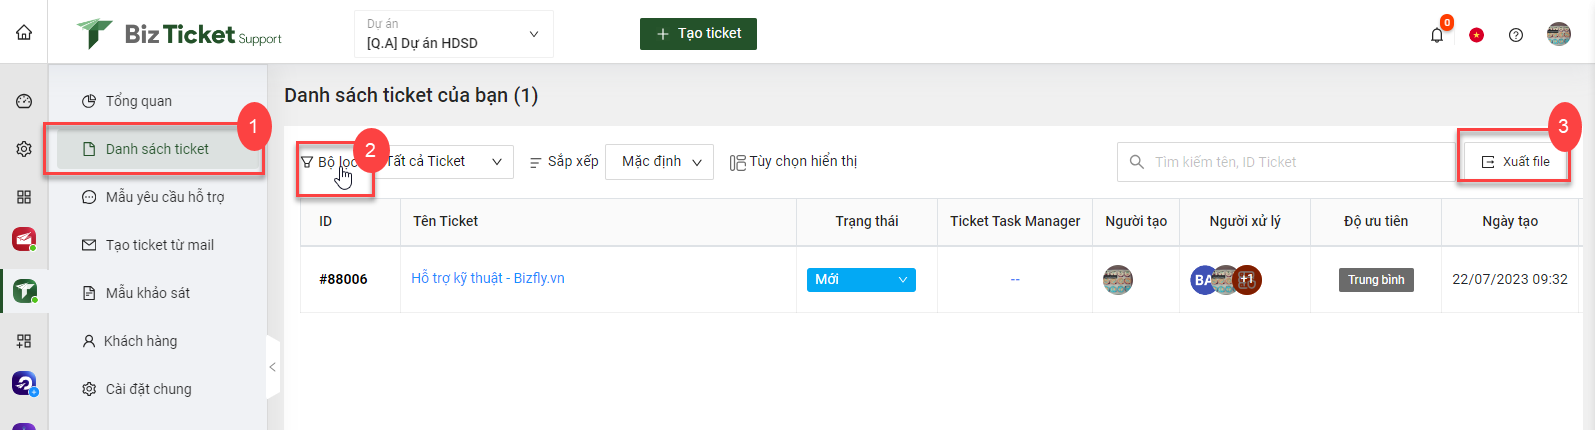The image size is (1595, 430).
Task: Collapse the sidebar with arrow handle
Action: [x=272, y=367]
